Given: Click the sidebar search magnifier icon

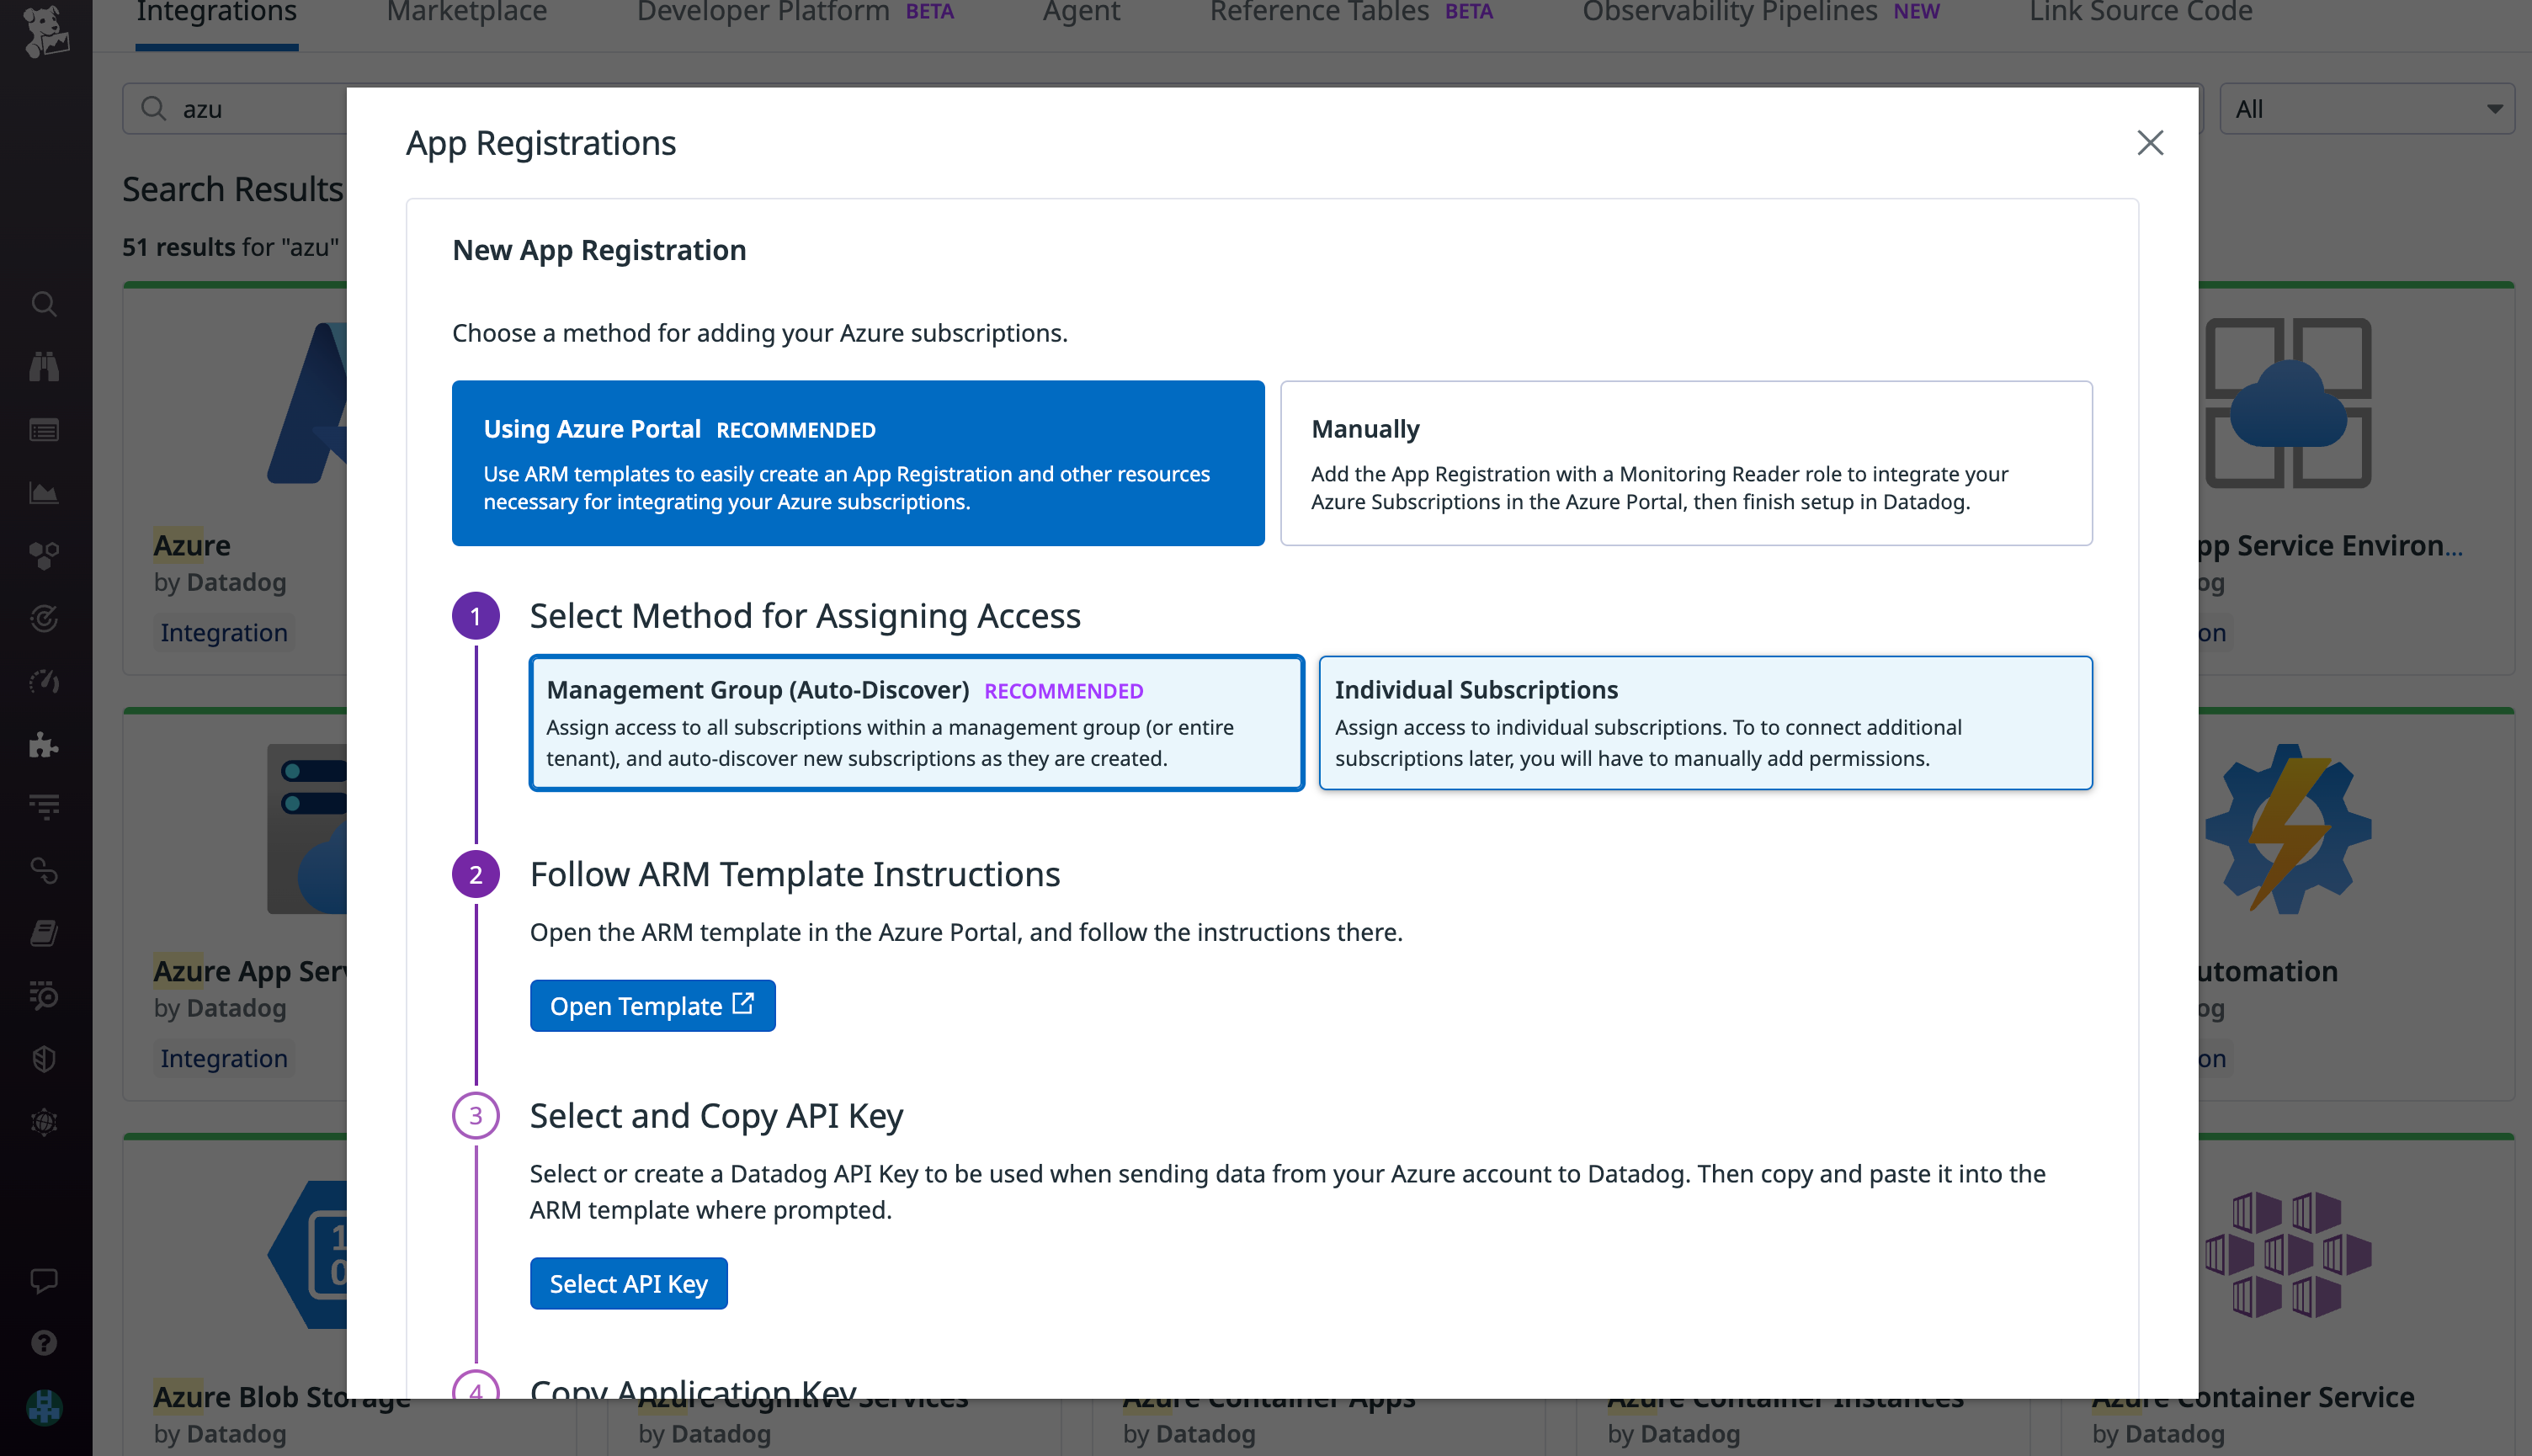Looking at the screenshot, I should 44,304.
